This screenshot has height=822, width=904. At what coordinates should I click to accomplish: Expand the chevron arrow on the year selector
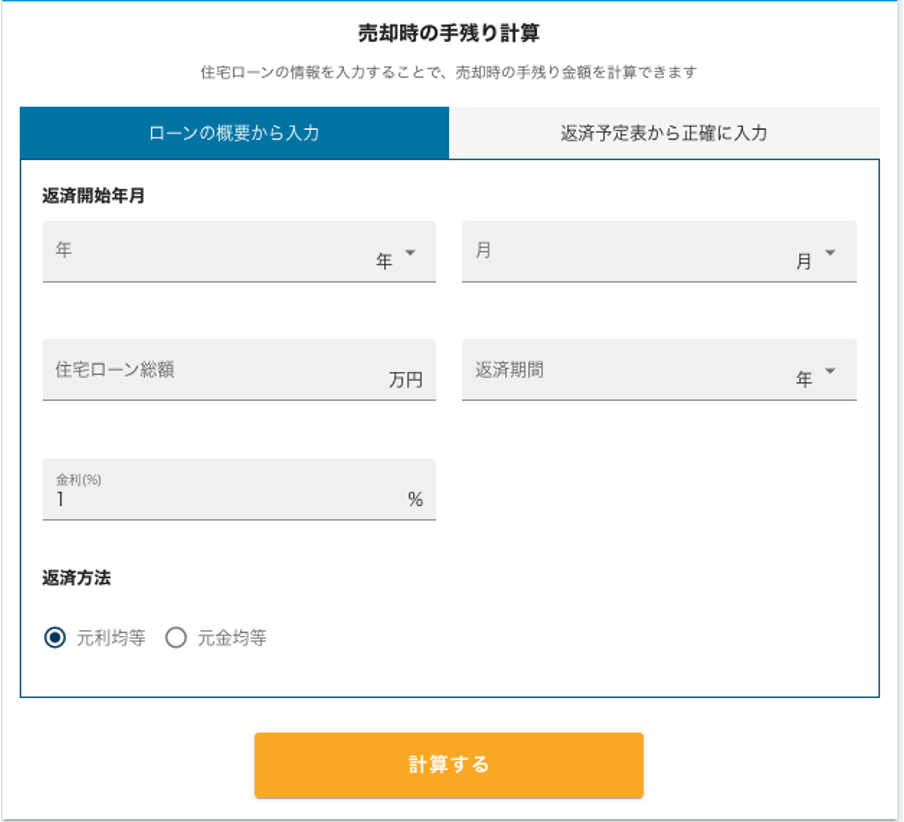point(411,253)
